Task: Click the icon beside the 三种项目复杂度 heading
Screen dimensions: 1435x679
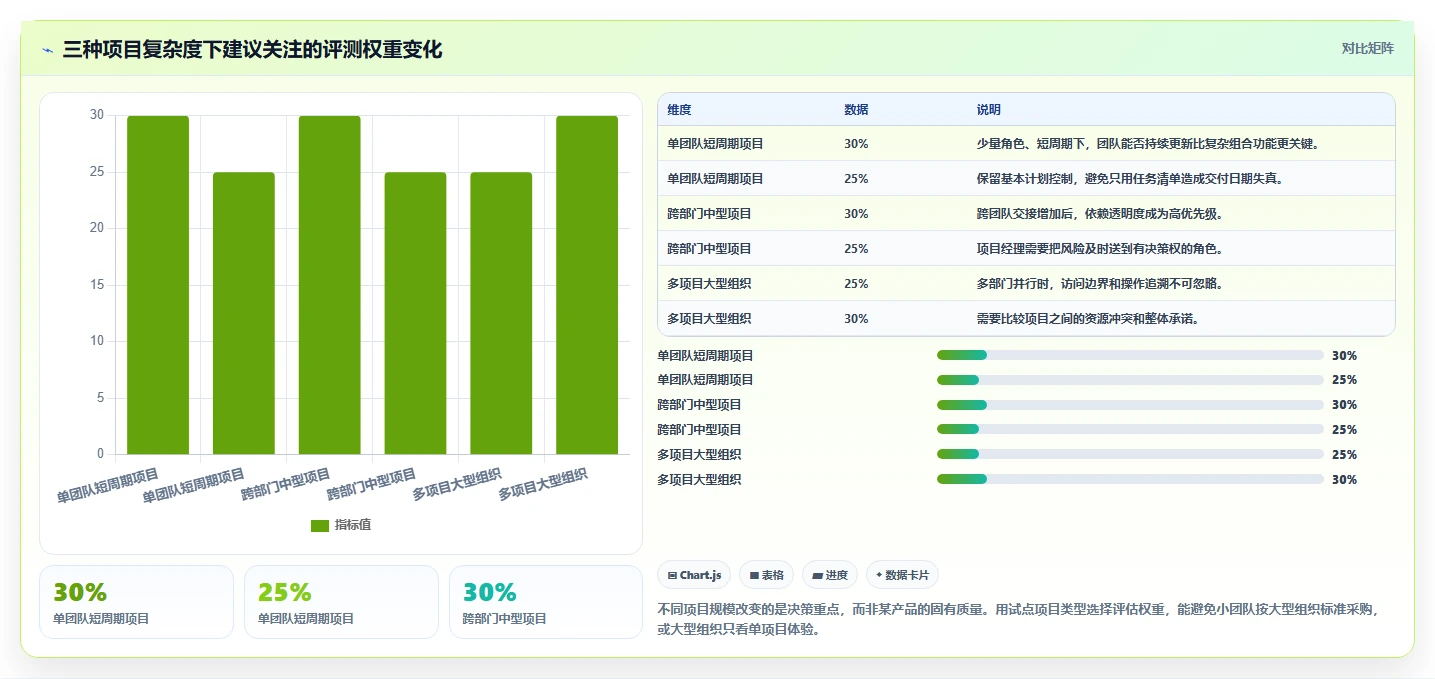Action: (47, 50)
